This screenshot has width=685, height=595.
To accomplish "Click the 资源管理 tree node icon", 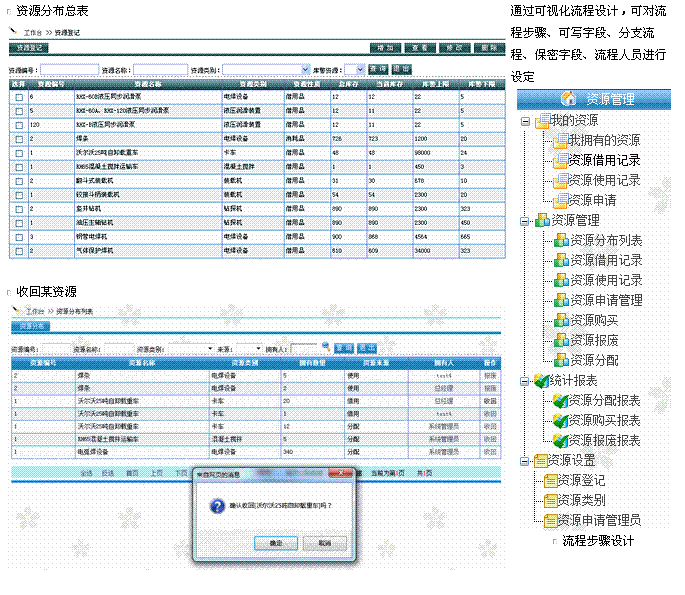I will [542, 220].
